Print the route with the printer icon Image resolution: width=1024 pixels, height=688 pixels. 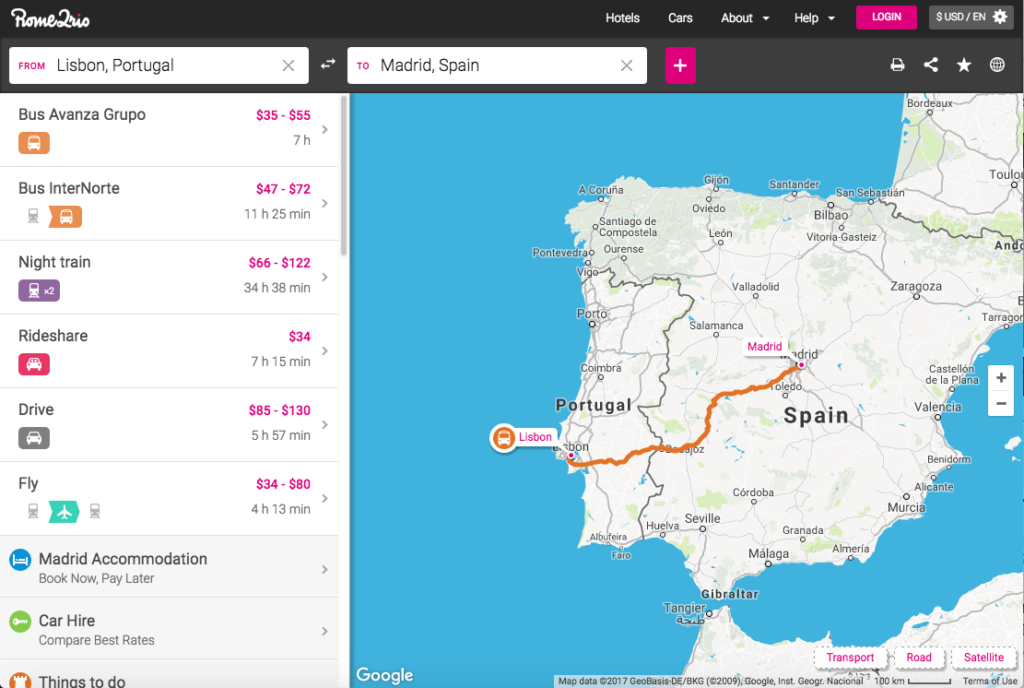pos(897,65)
